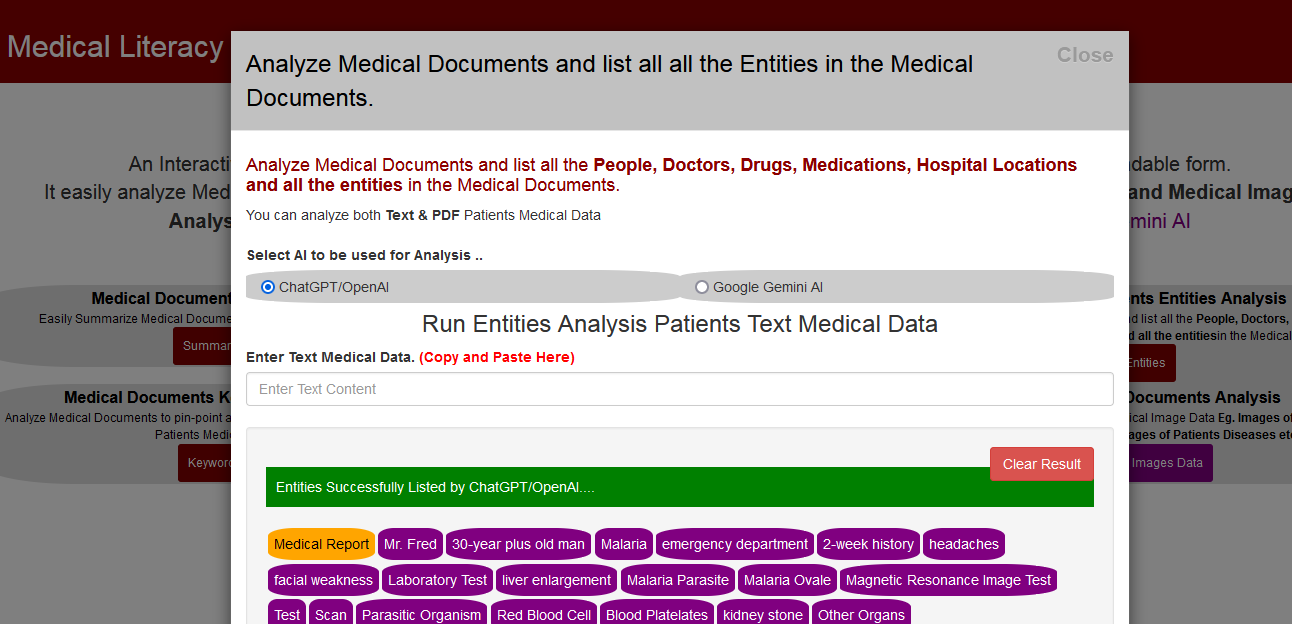Close the Analyze Medical Documents dialog
The height and width of the screenshot is (624, 1292).
(1084, 55)
